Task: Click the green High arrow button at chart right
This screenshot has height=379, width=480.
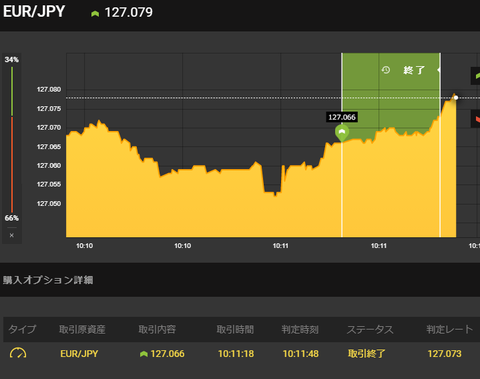Action: click(x=476, y=76)
